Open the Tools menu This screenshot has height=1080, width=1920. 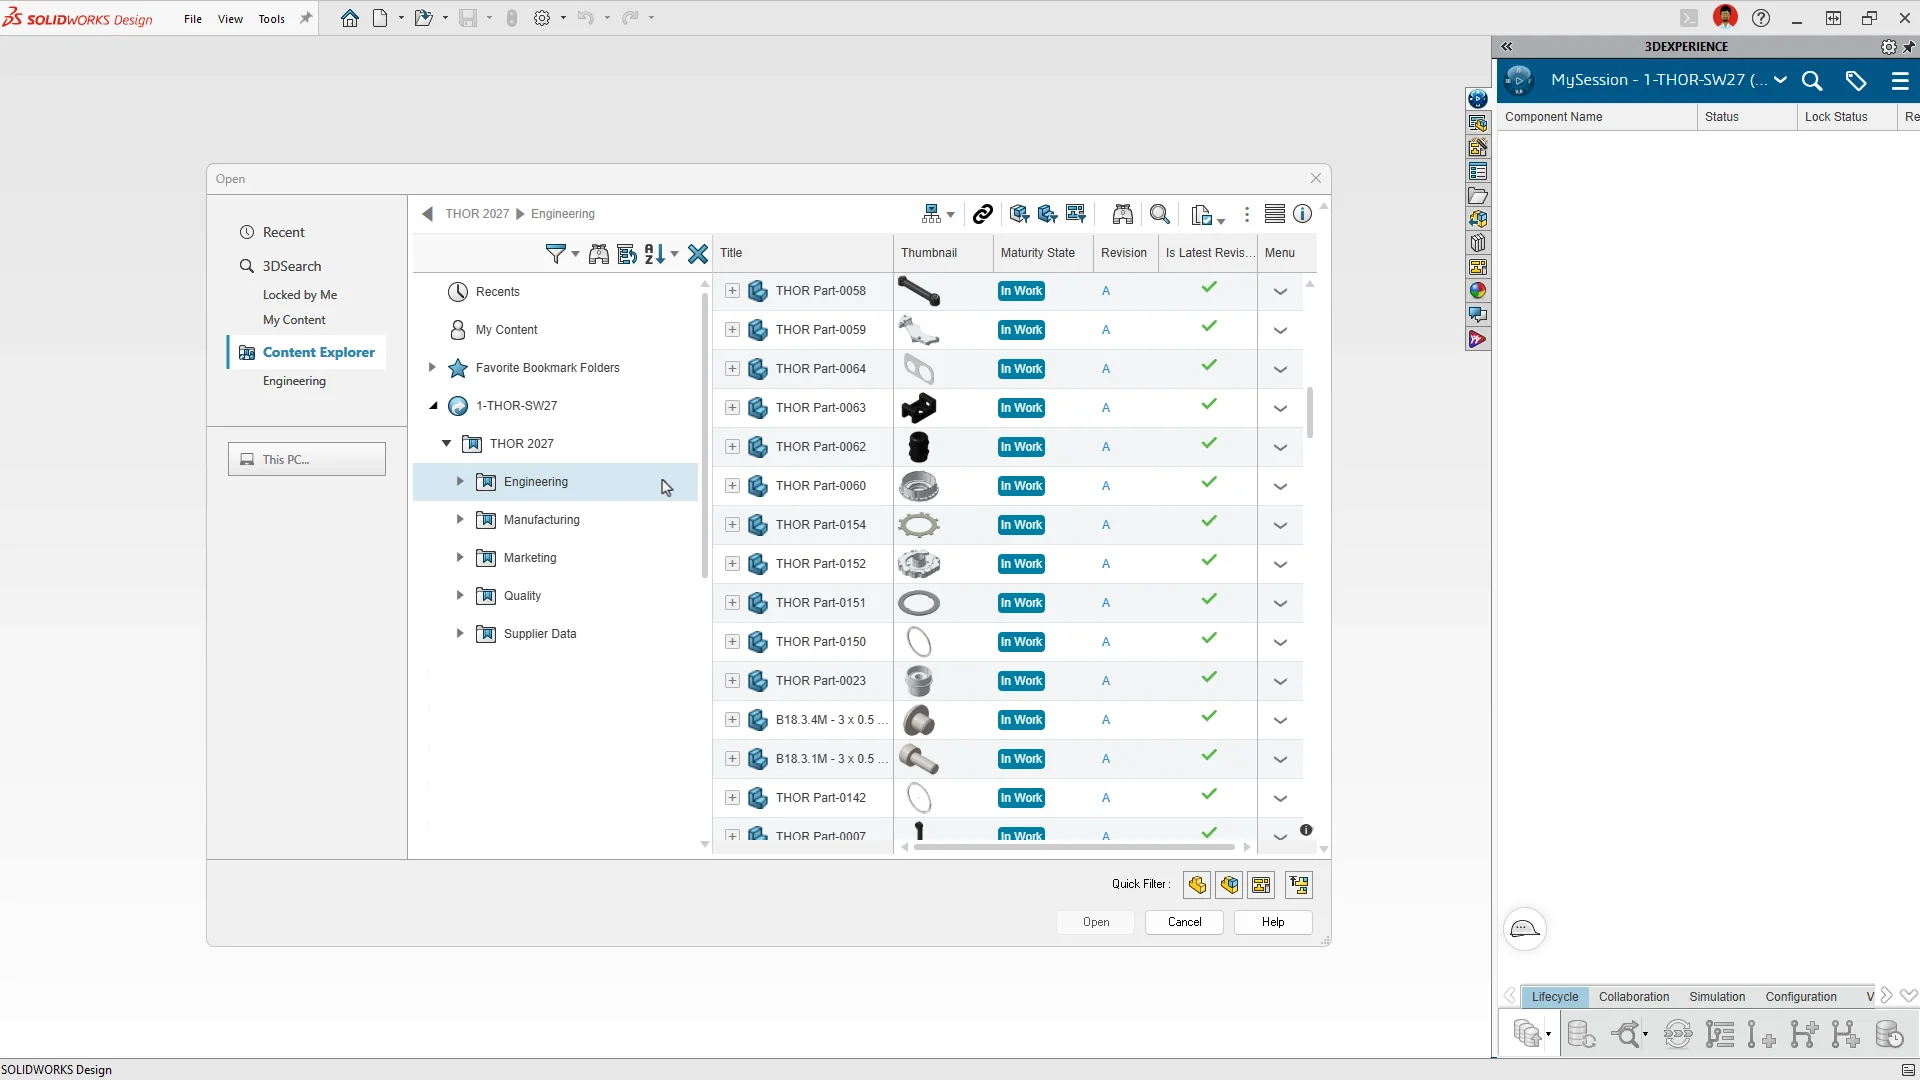[272, 19]
